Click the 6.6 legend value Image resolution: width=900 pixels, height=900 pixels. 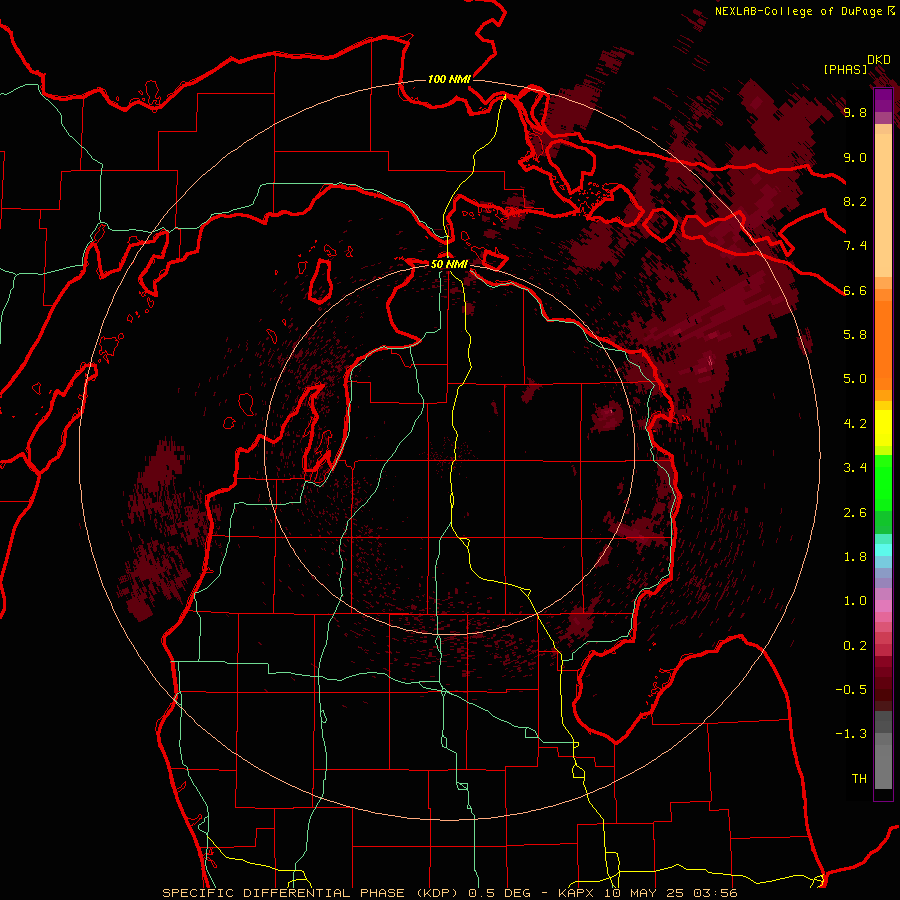tap(855, 290)
